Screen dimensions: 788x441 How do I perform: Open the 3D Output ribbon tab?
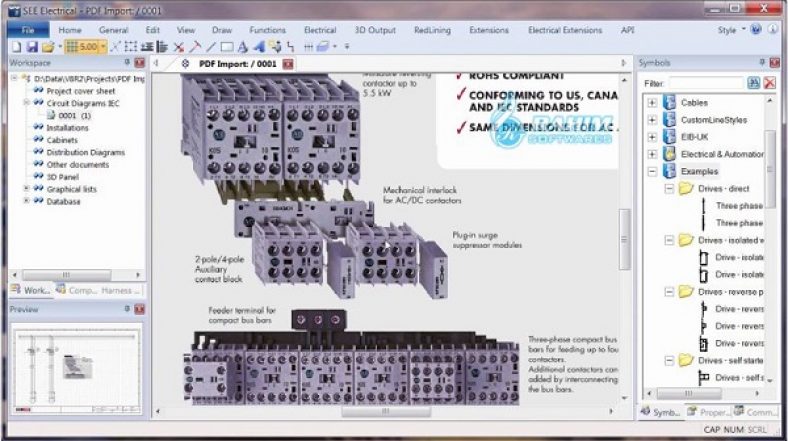coord(375,30)
